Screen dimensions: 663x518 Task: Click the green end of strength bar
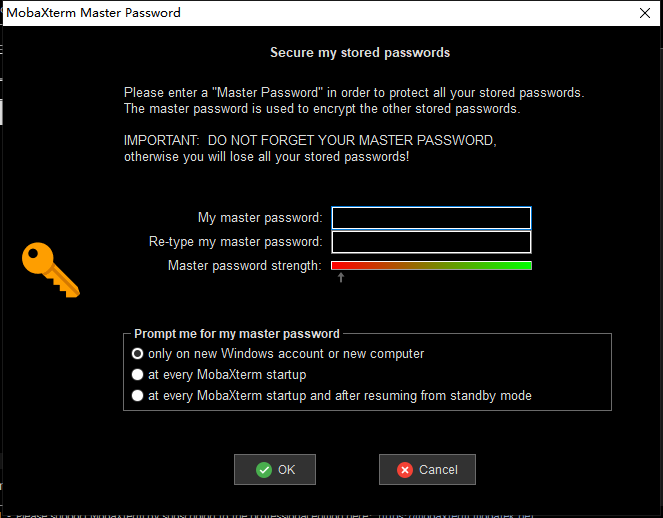(x=523, y=266)
